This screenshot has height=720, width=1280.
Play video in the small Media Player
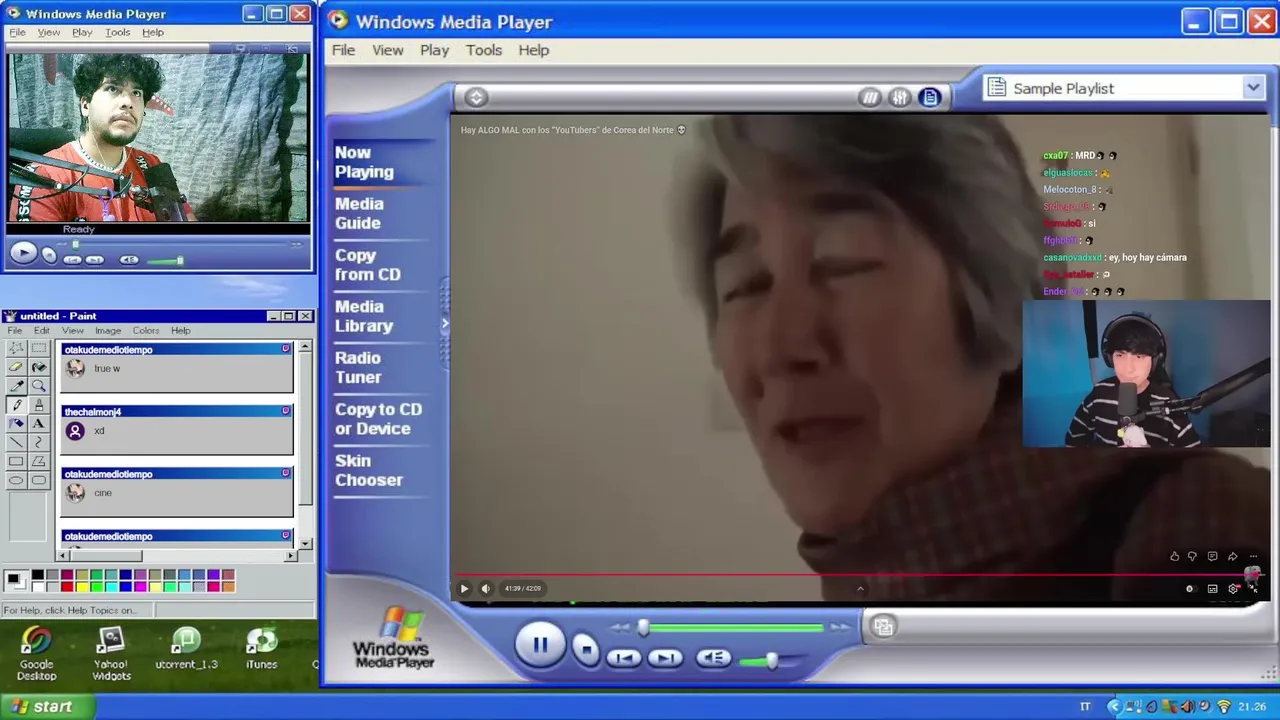coord(23,253)
